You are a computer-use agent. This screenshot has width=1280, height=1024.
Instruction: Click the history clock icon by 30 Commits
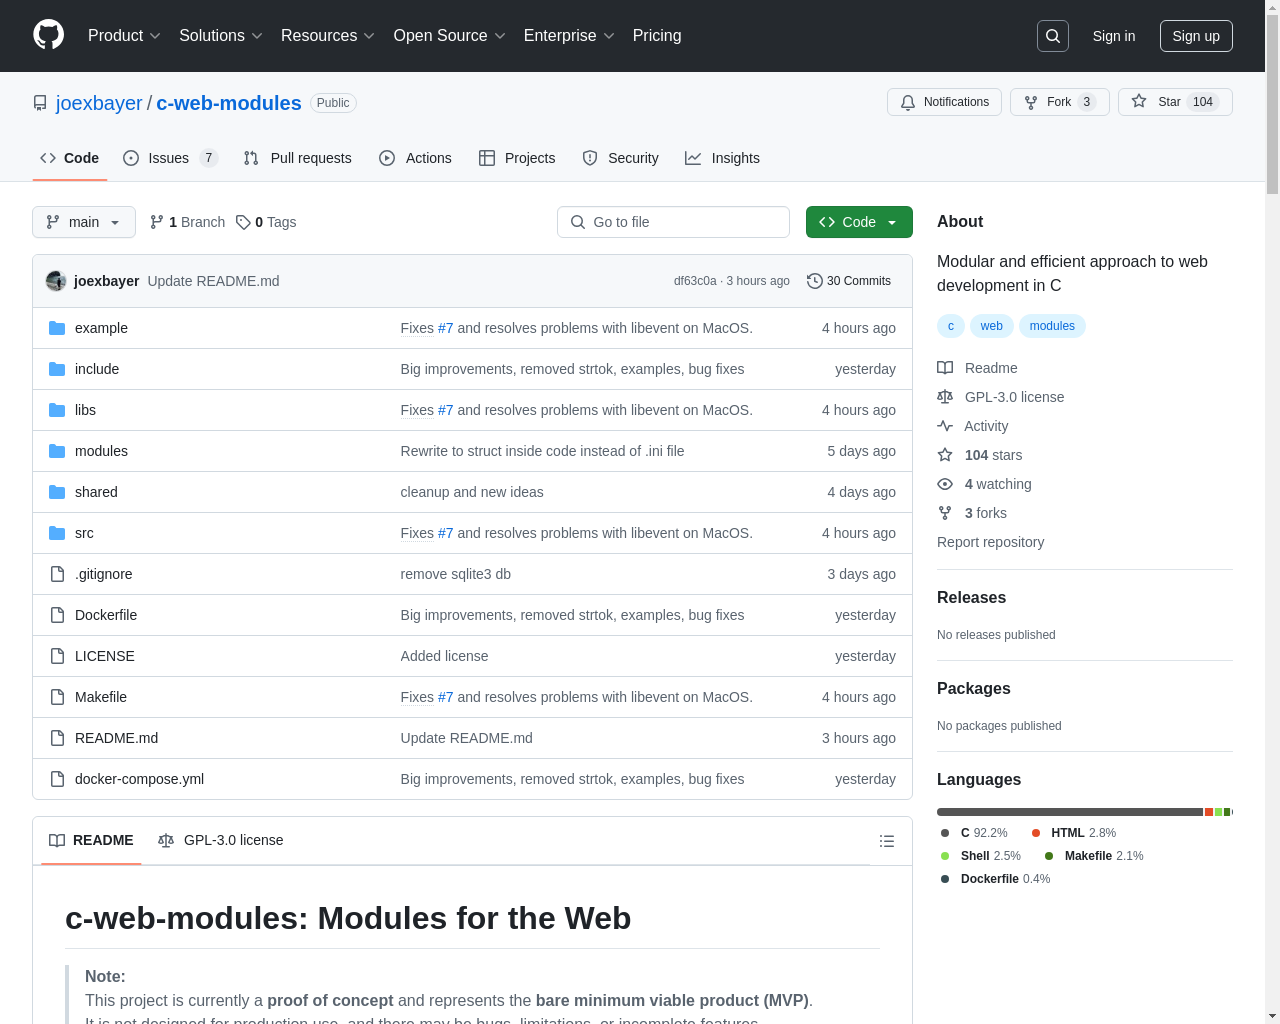815,281
